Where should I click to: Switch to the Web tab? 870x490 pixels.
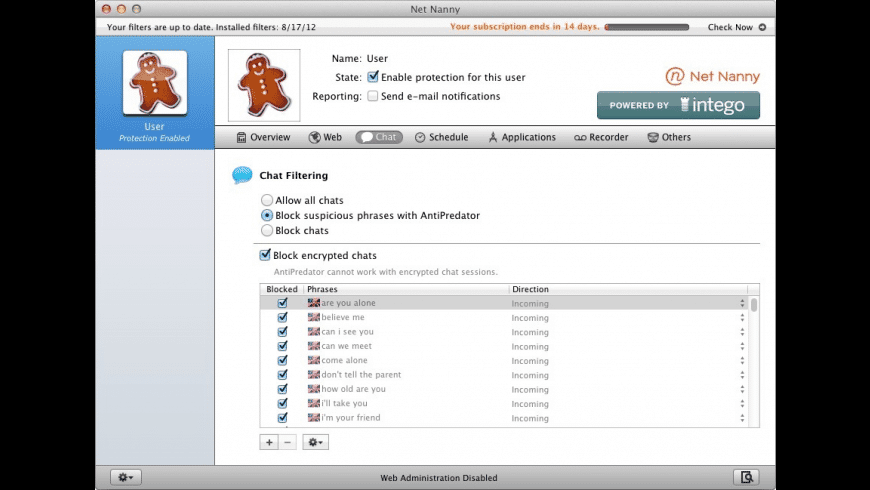(325, 137)
